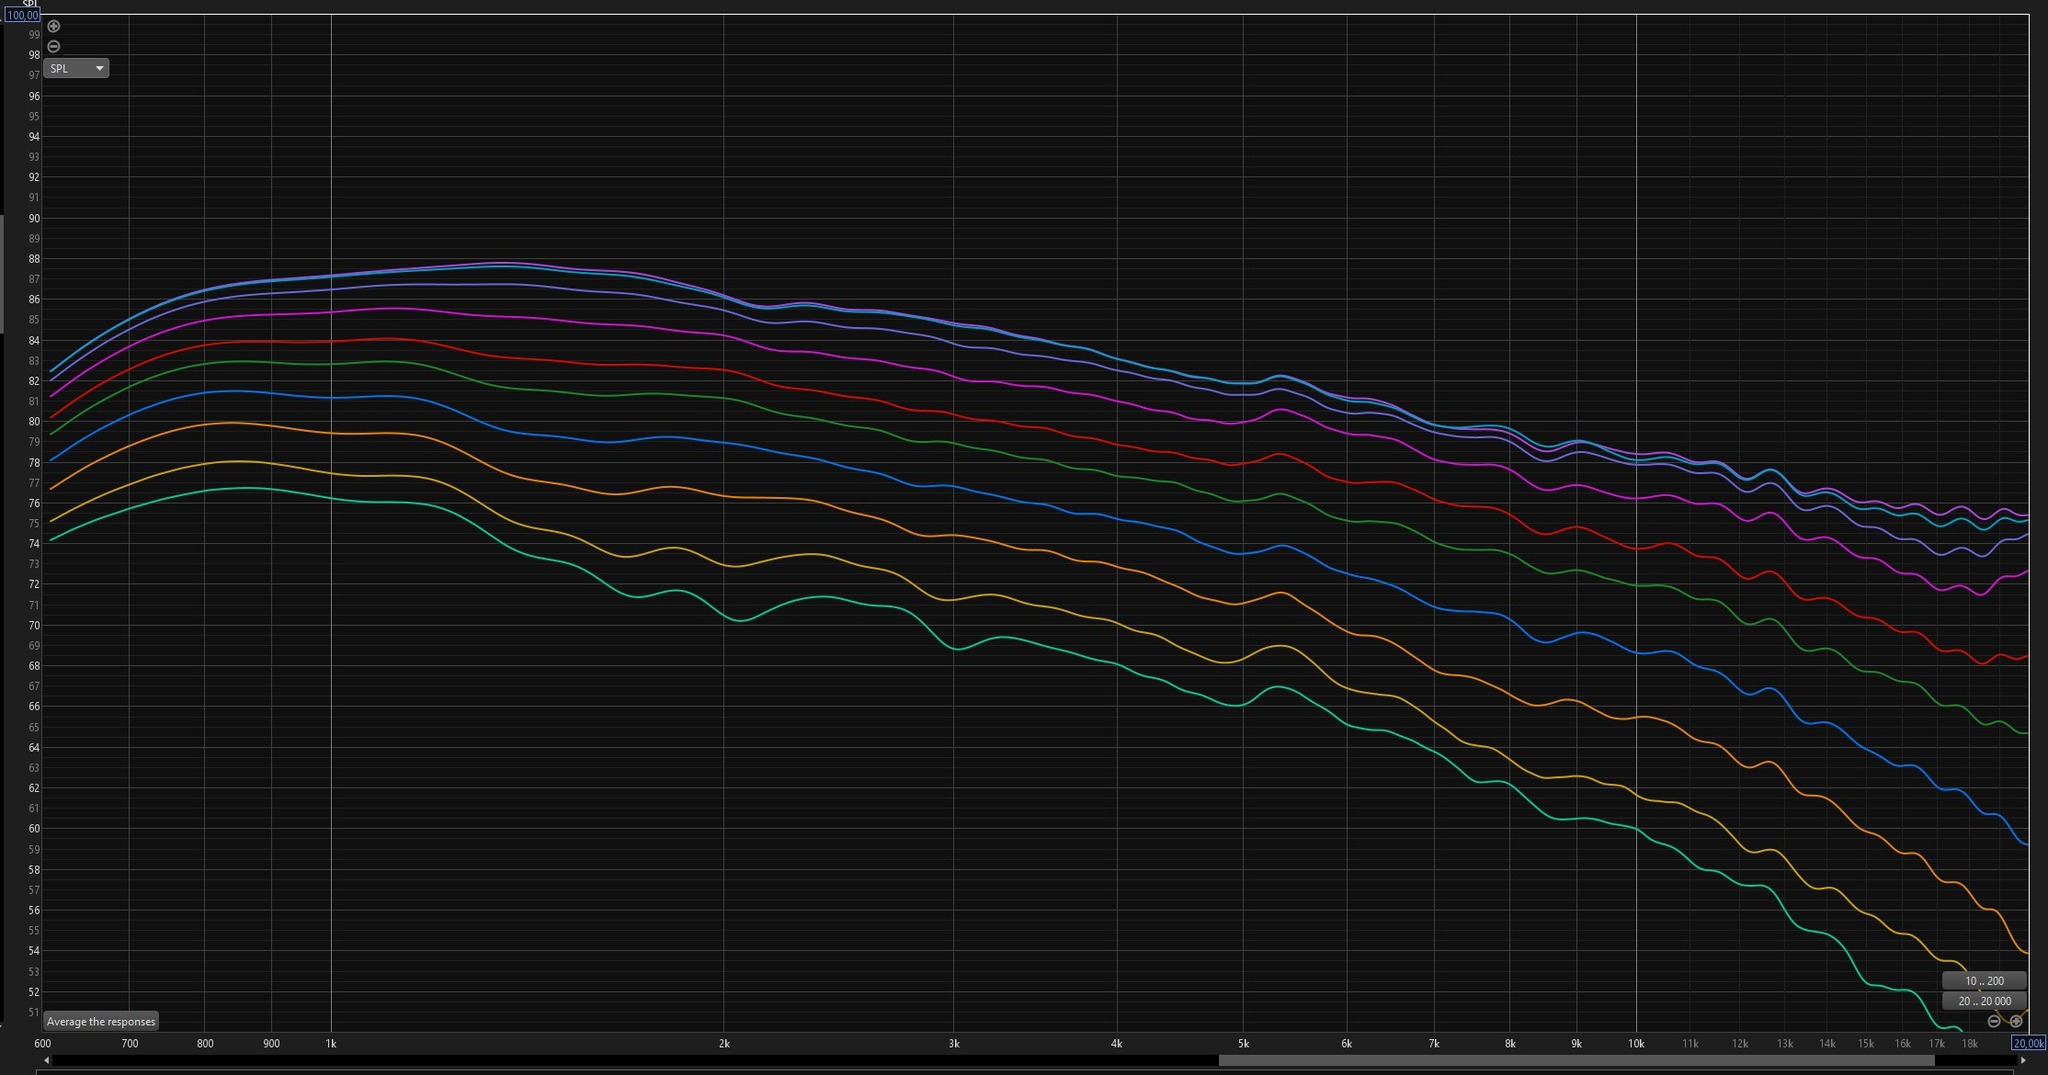
Task: Click the 70 value on SPL axis
Action: coord(34,625)
